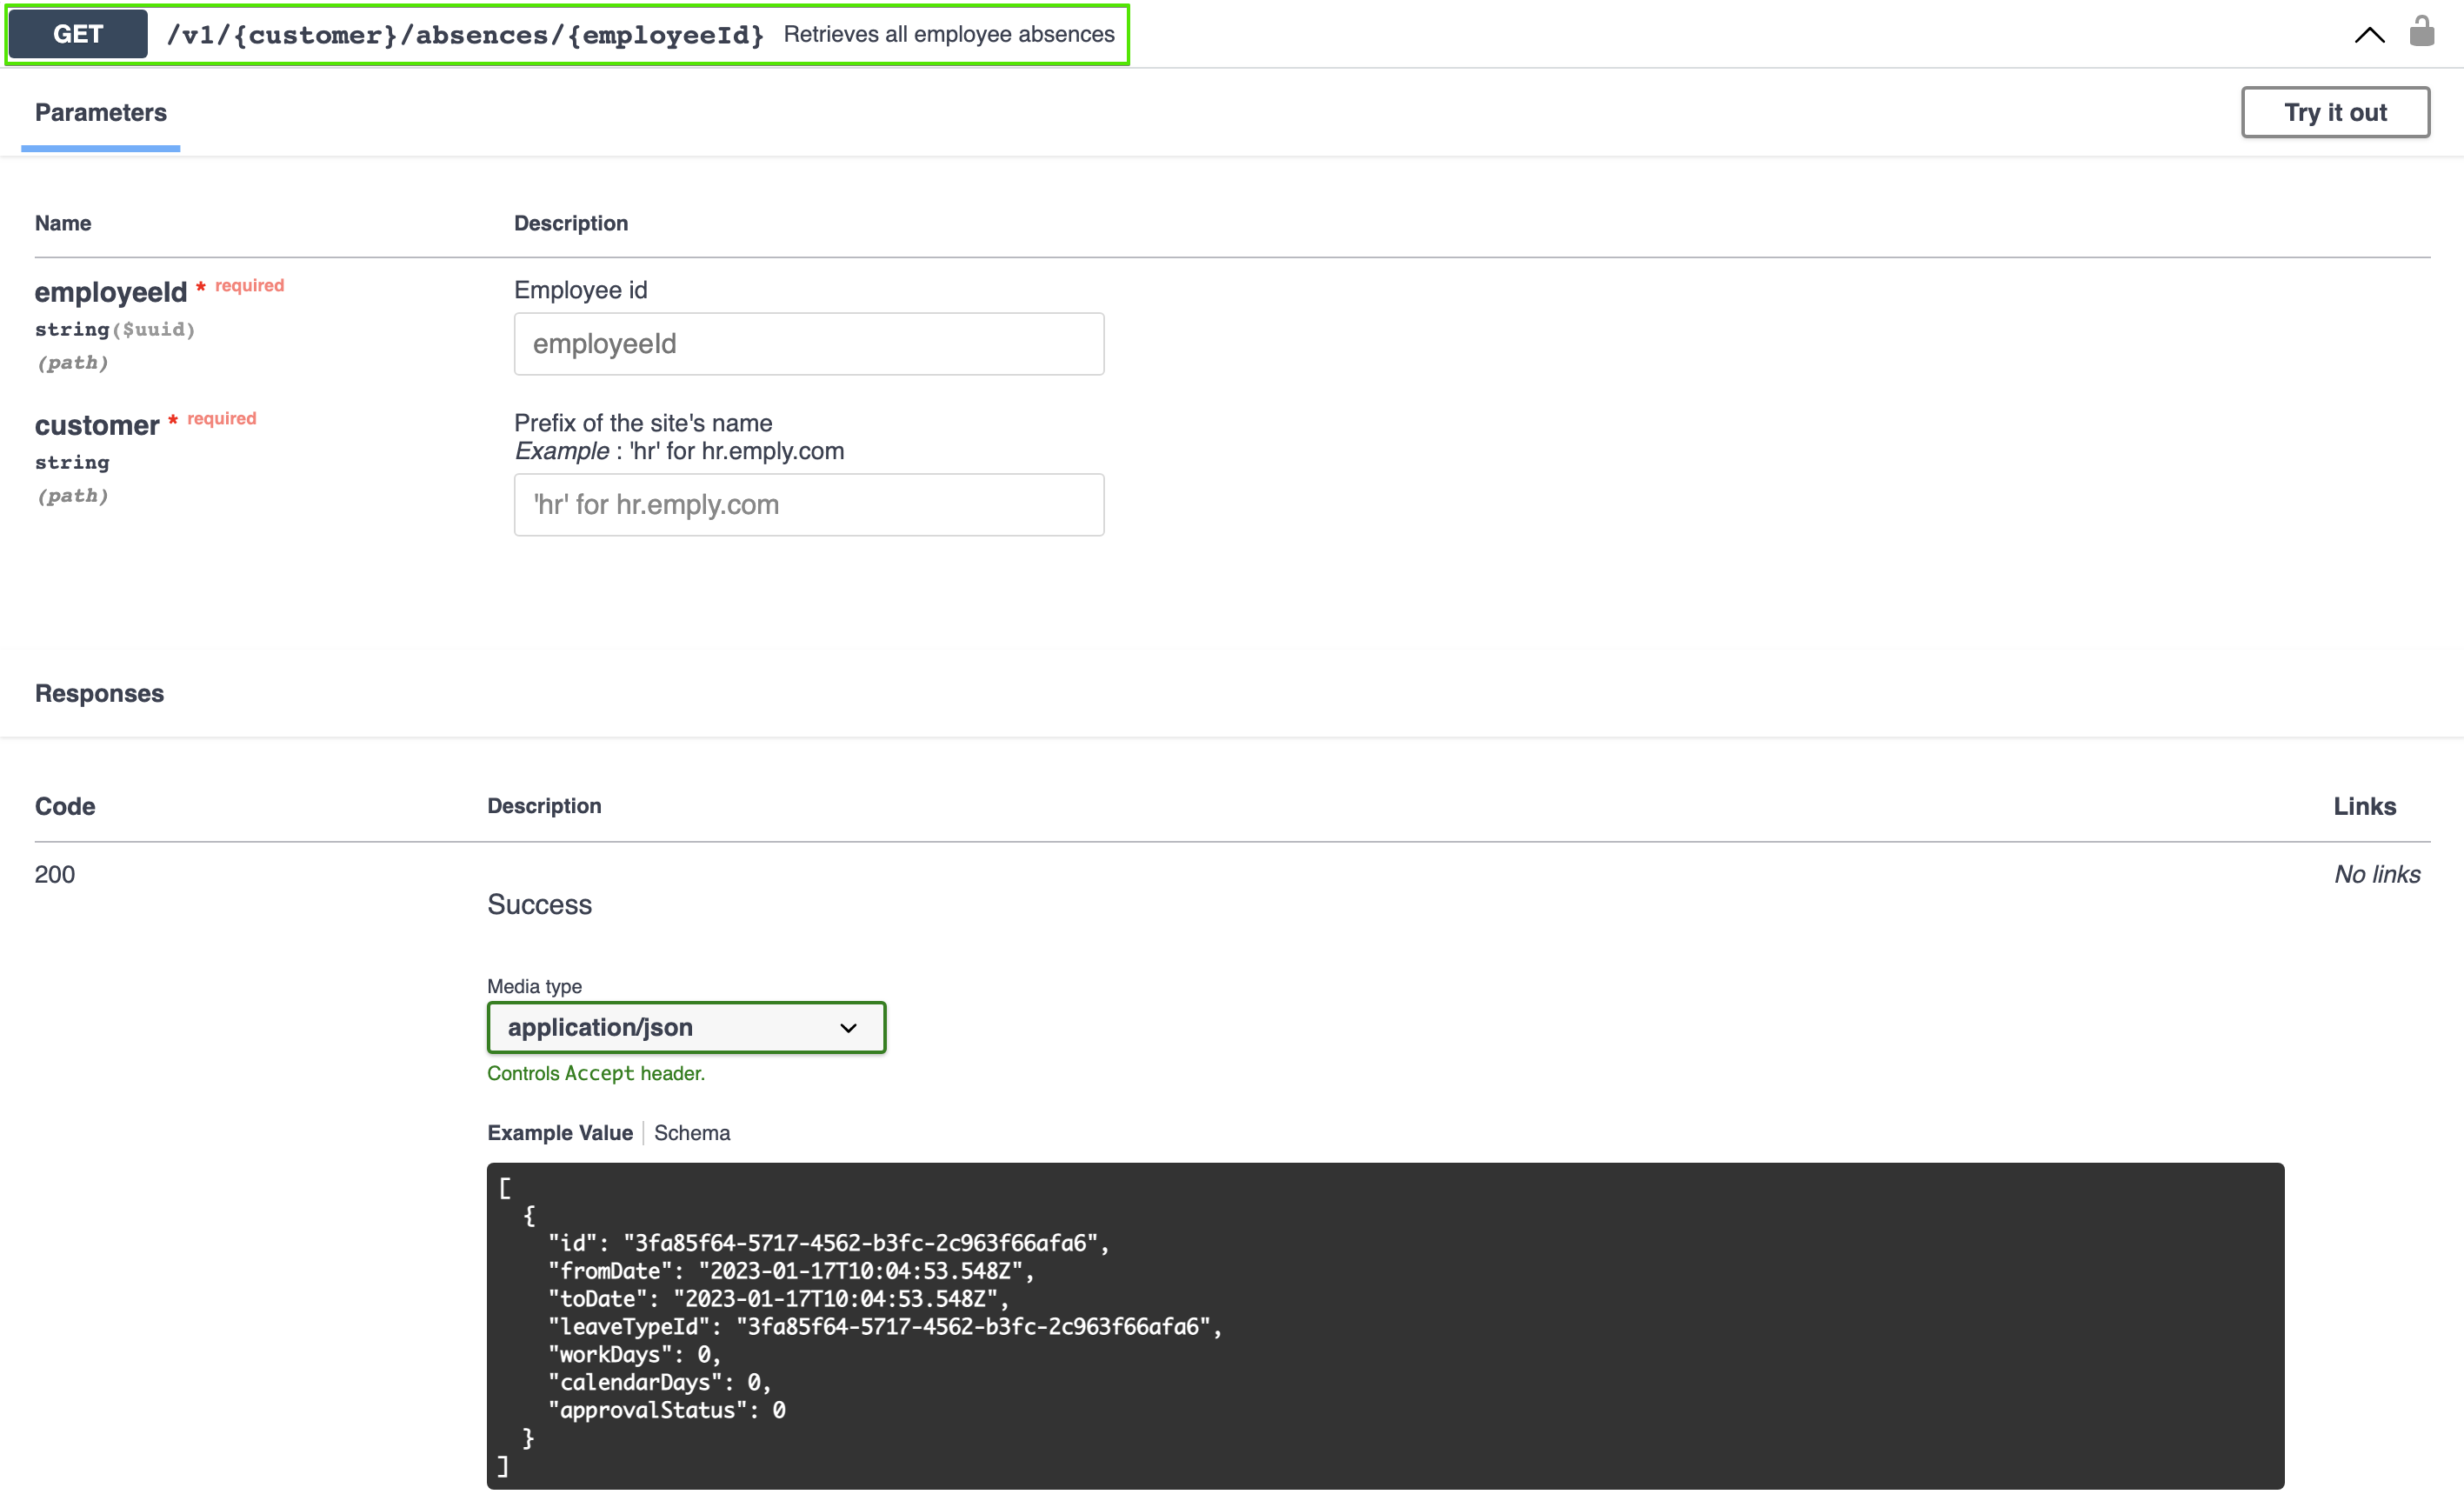Click the 'Controls Accept header.' hint text

595,1073
